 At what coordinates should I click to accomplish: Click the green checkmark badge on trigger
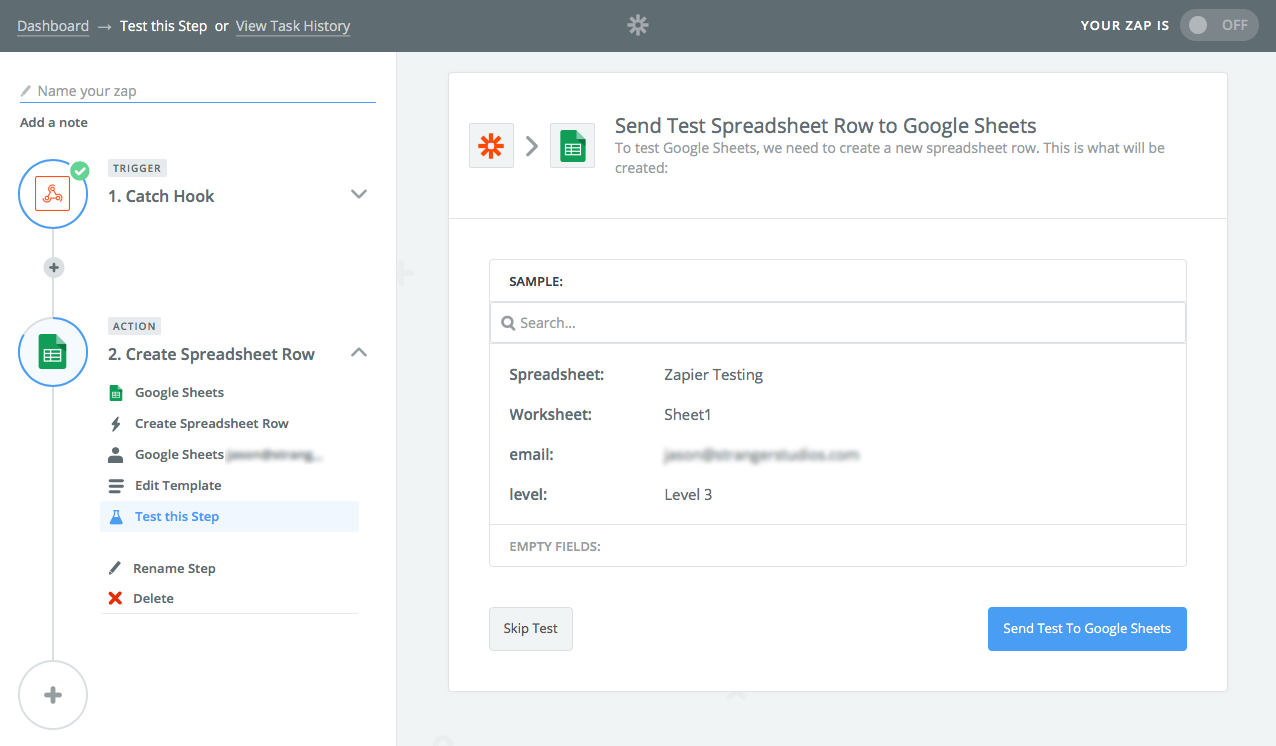click(x=80, y=171)
